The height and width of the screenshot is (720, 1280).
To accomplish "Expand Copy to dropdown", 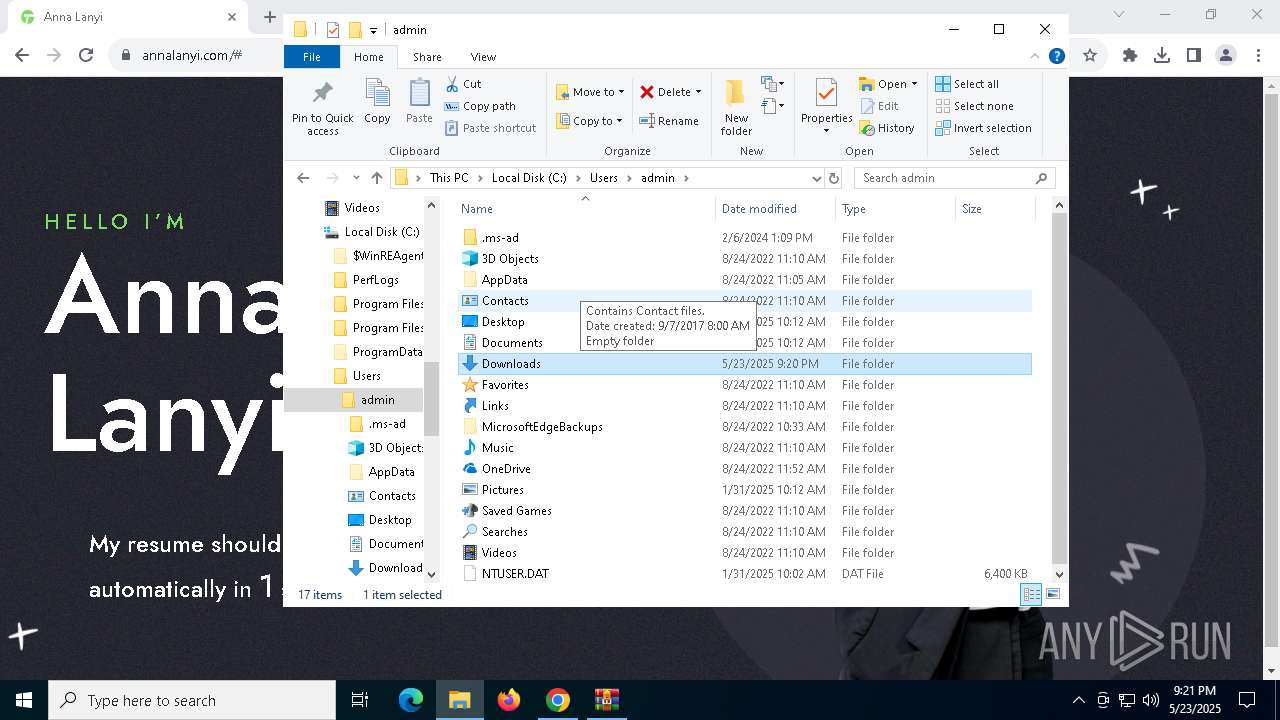I will pyautogui.click(x=619, y=121).
